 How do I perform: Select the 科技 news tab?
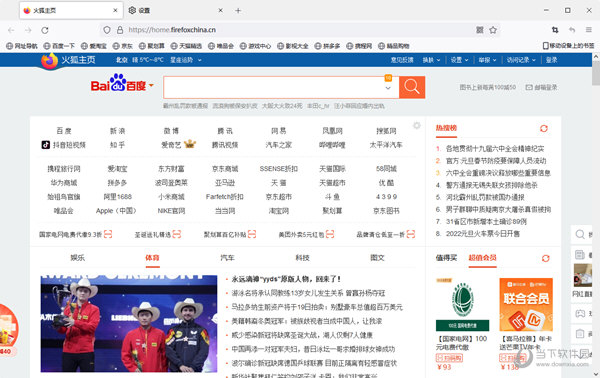tap(302, 258)
